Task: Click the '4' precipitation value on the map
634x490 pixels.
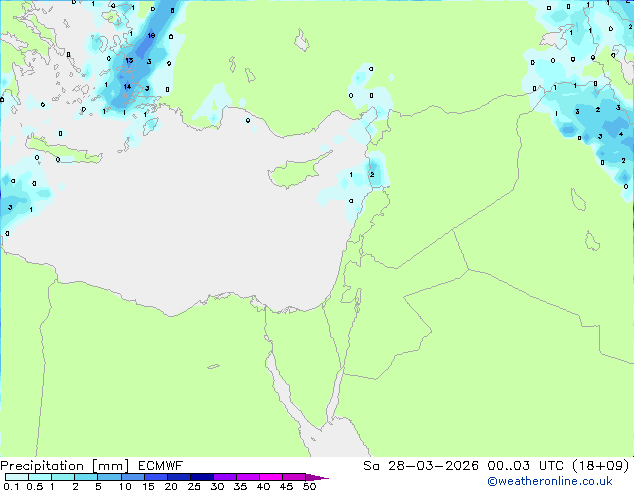Action: point(621,134)
